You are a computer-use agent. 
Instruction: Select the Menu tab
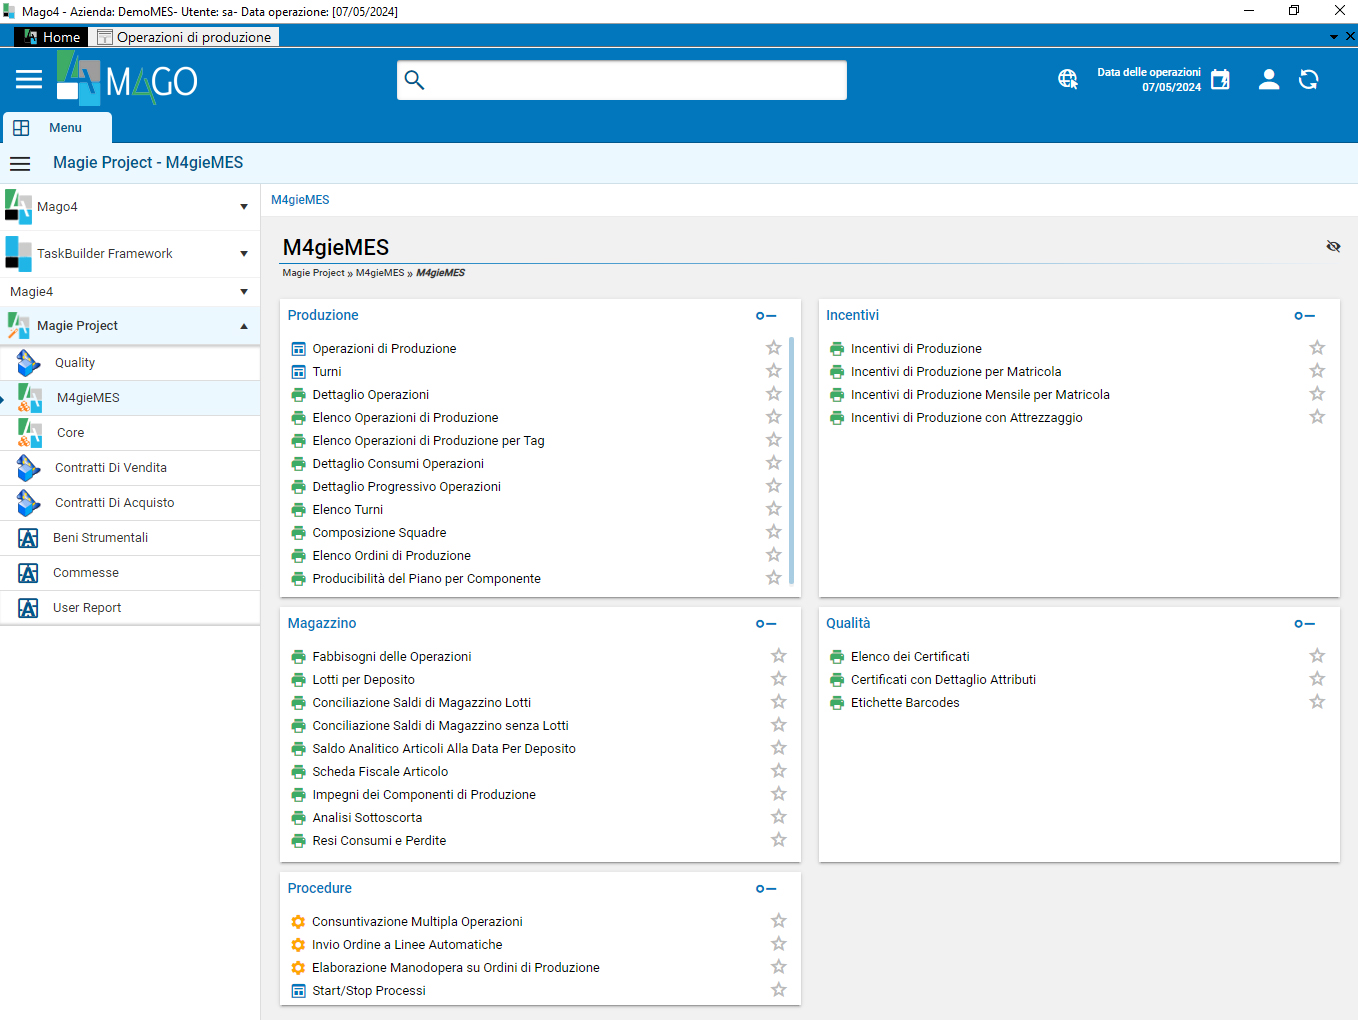coord(57,128)
